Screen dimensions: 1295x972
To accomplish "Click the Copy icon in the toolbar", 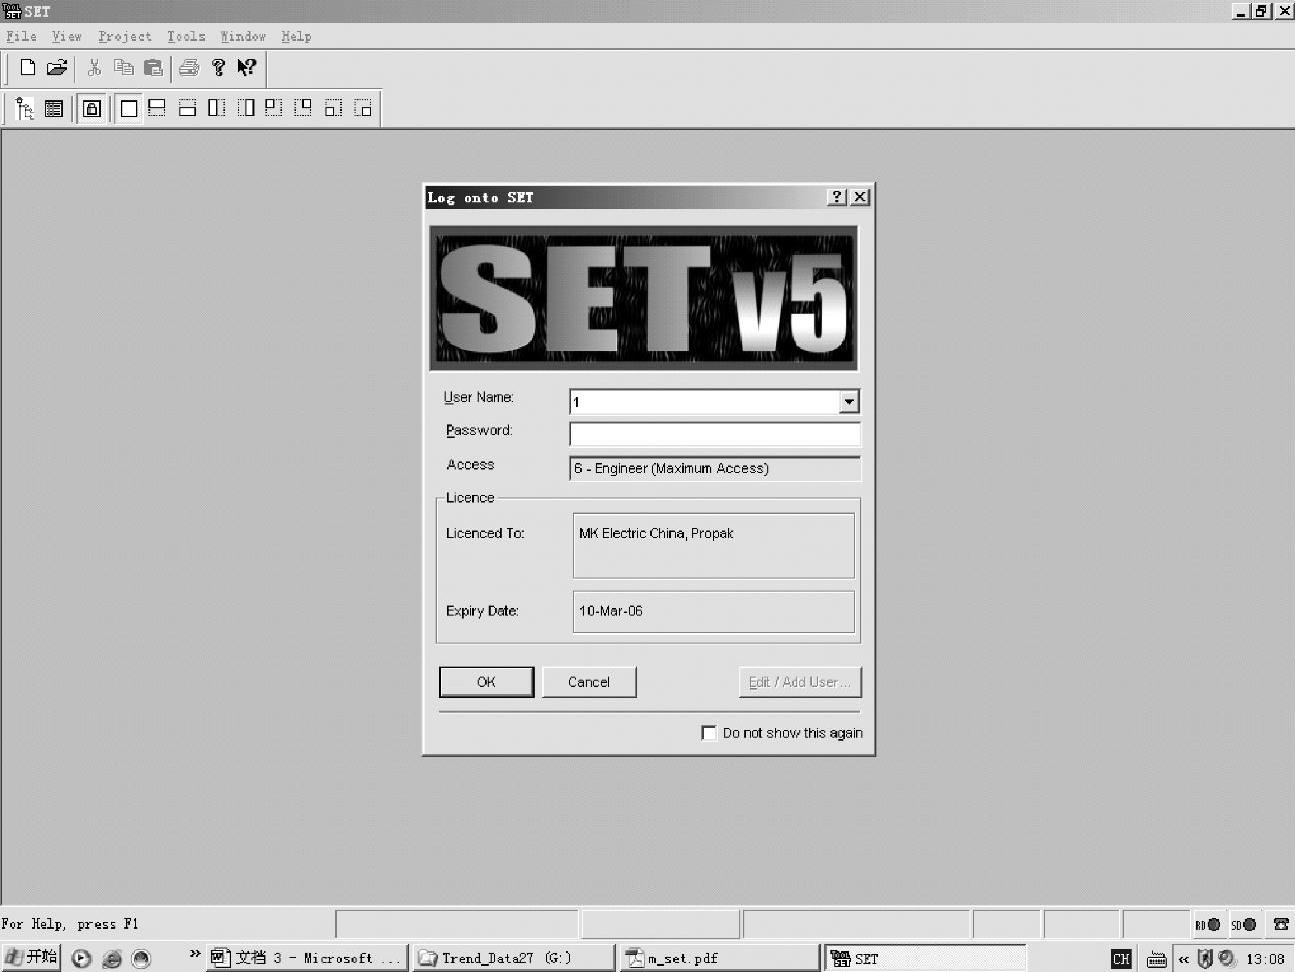I will tap(124, 68).
